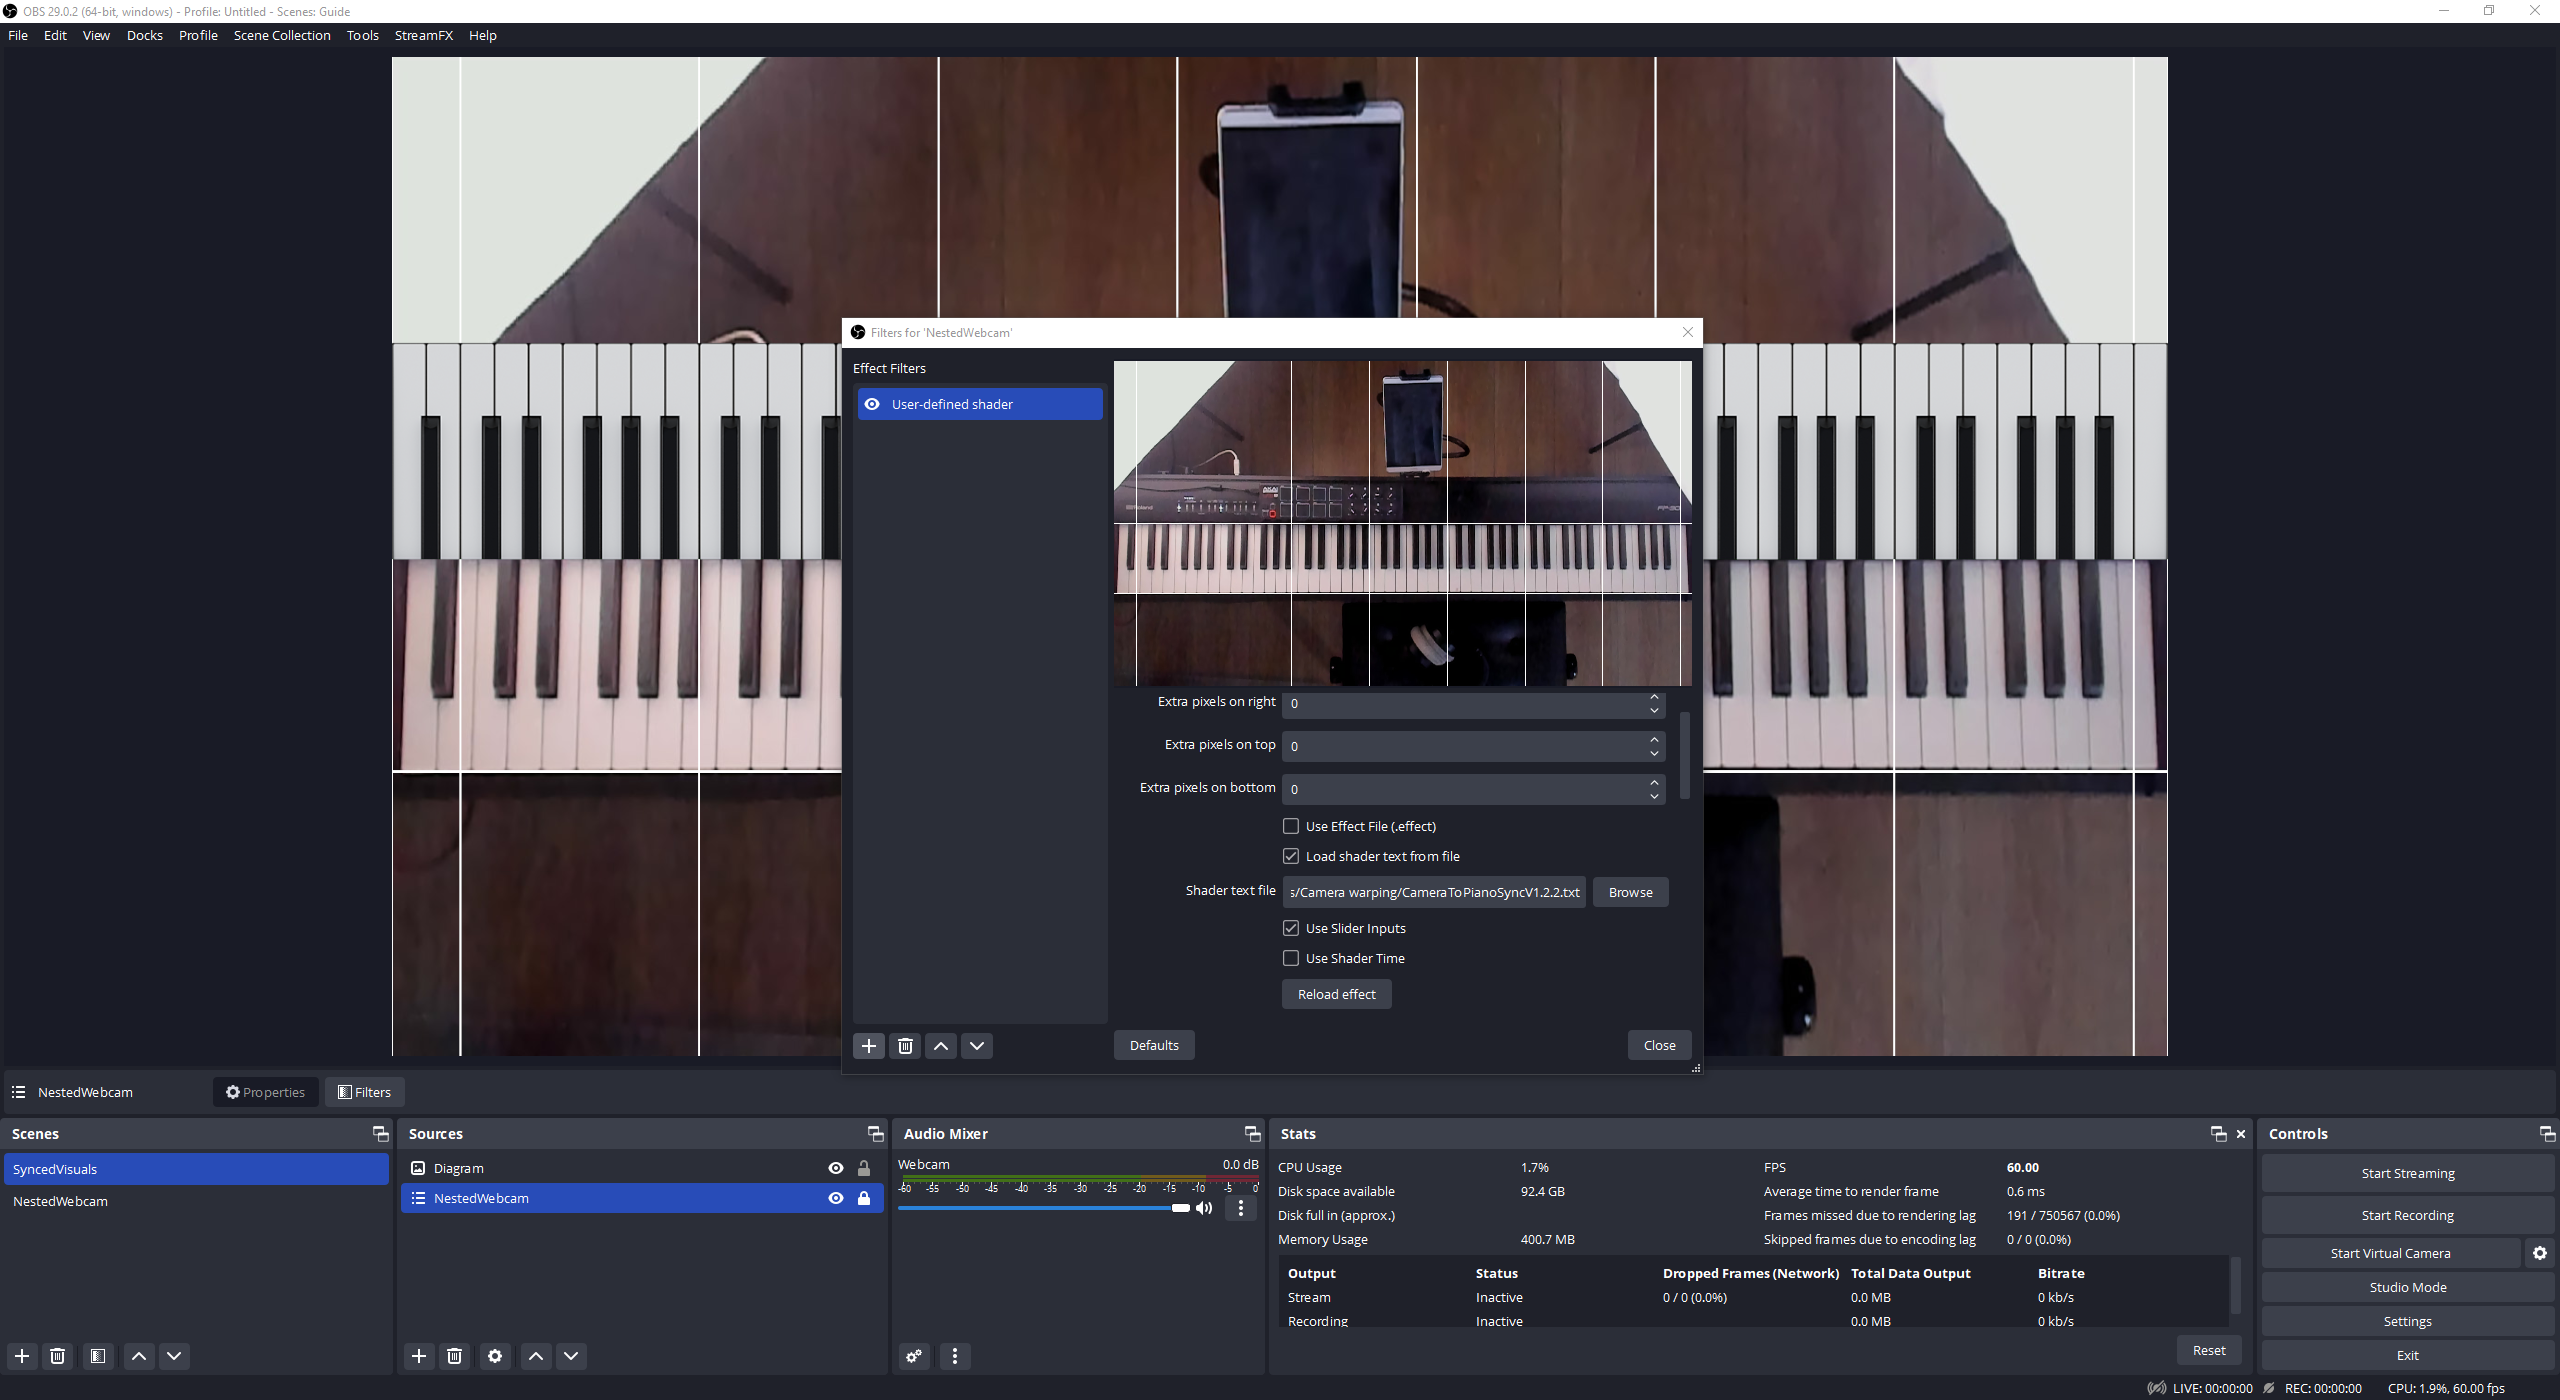Delete the selected filter with trash icon
This screenshot has height=1400, width=2560.
point(905,1045)
